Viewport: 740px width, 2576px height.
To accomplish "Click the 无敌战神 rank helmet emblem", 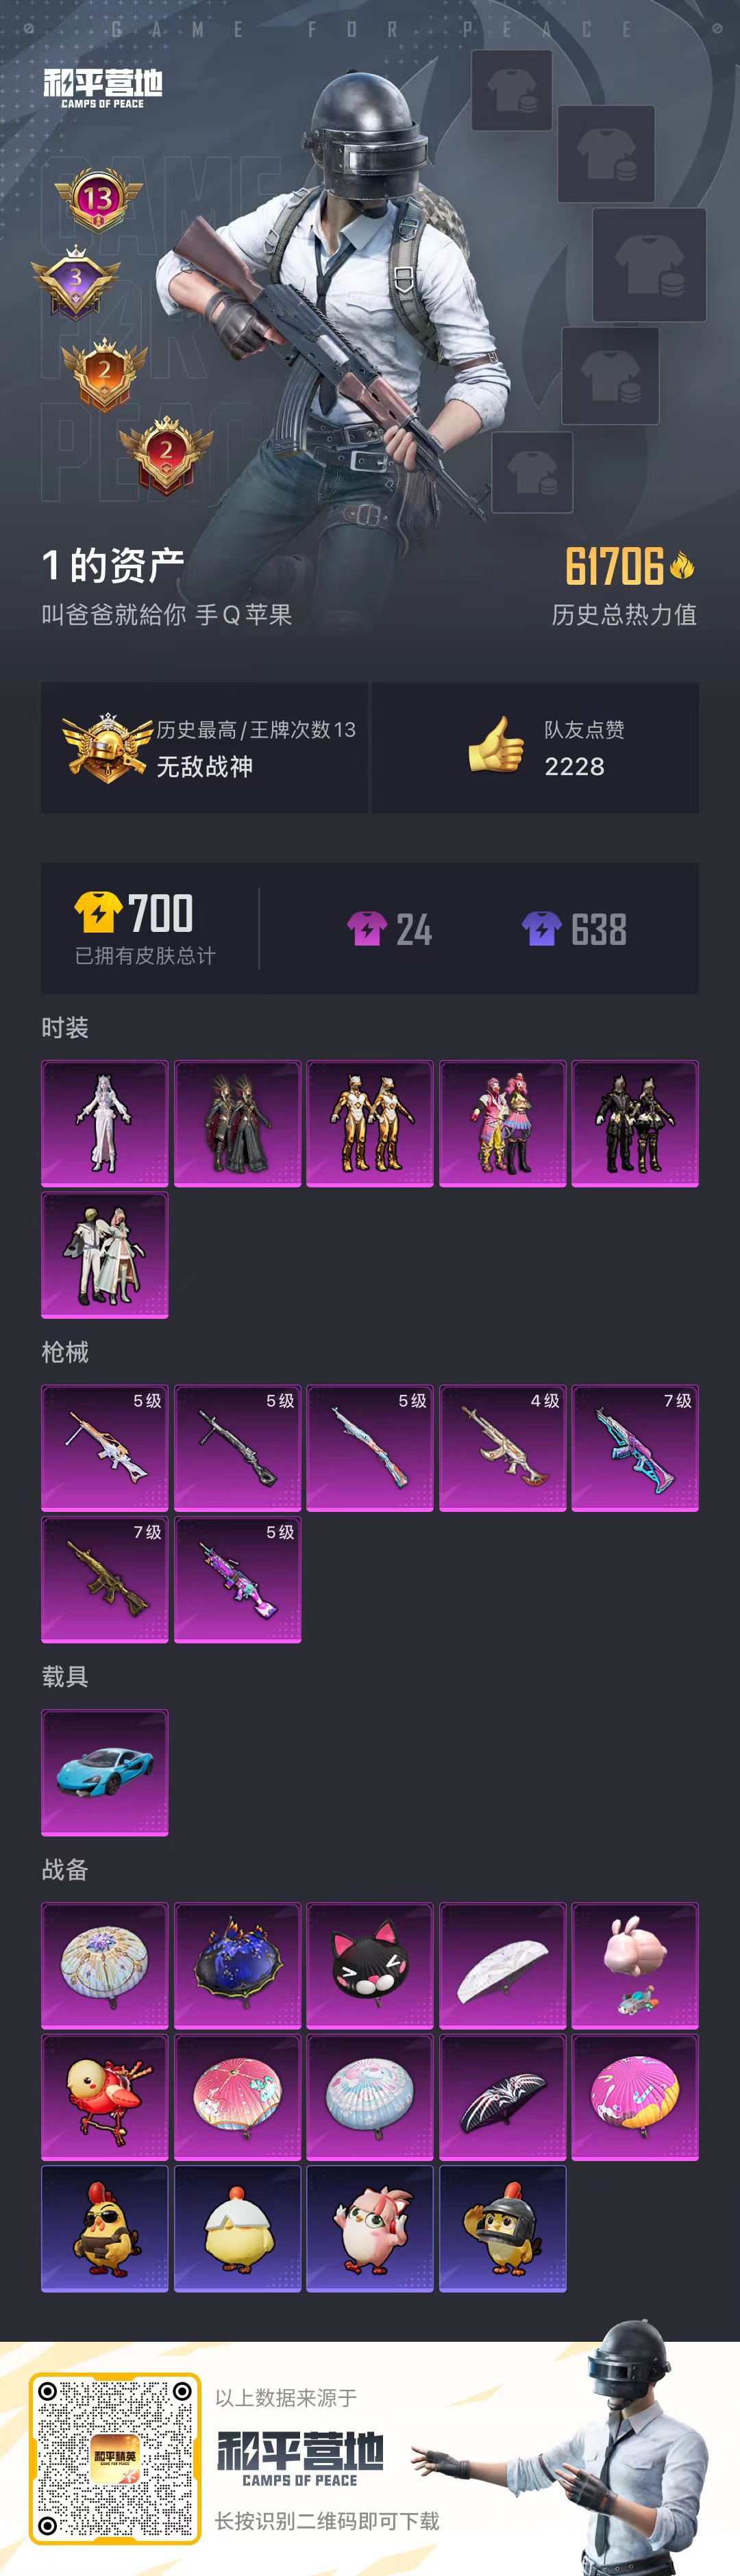I will point(107,747).
